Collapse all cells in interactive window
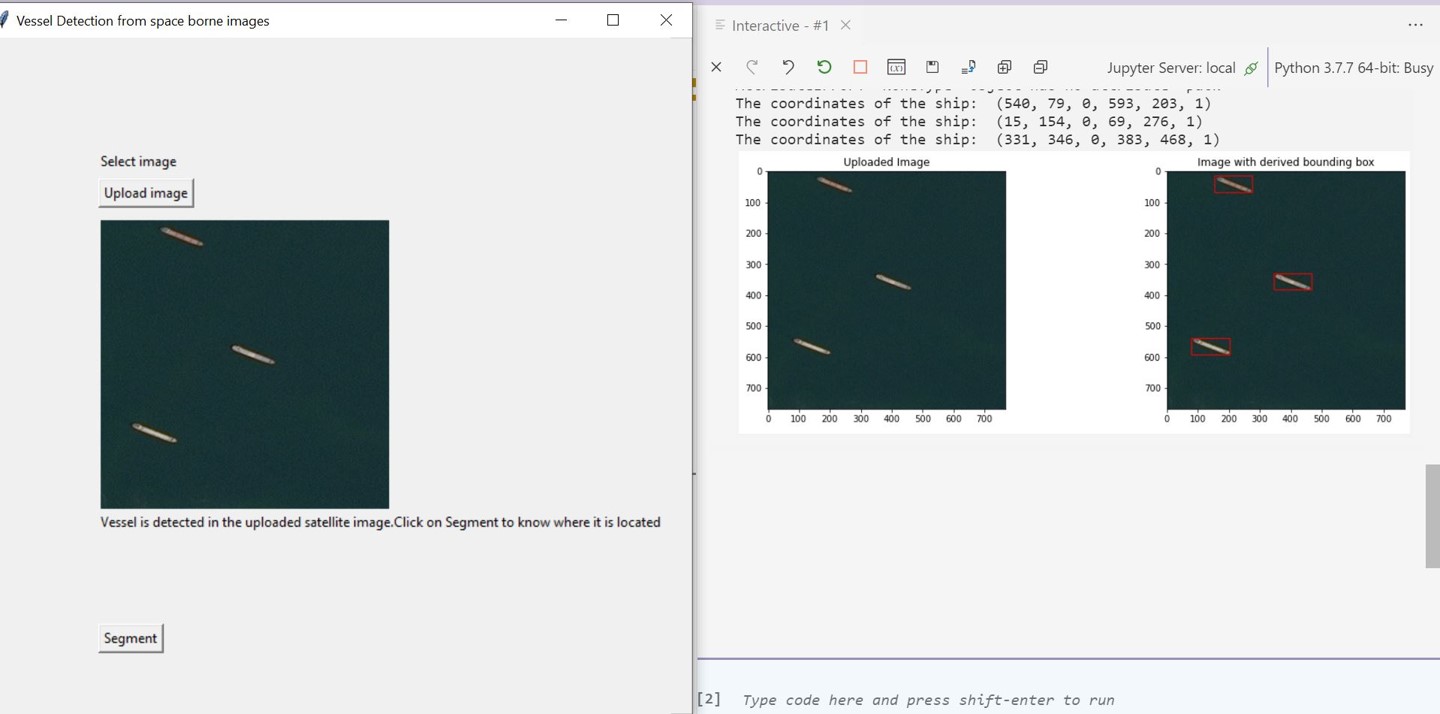Viewport: 1440px width, 714px height. click(x=1039, y=67)
